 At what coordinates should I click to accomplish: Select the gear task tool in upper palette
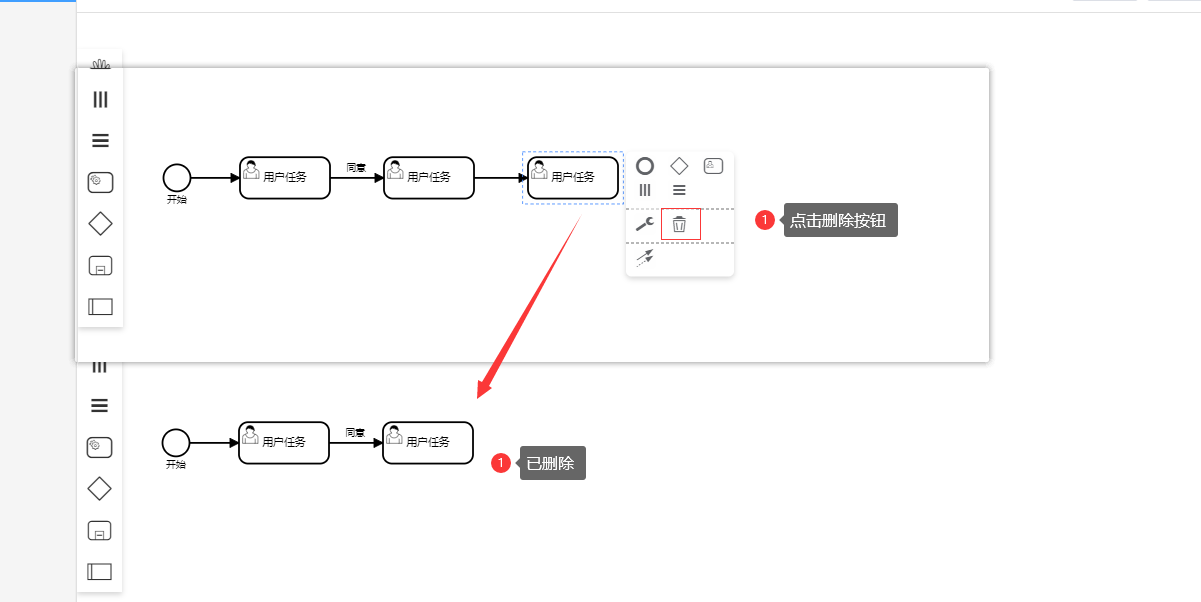(100, 182)
